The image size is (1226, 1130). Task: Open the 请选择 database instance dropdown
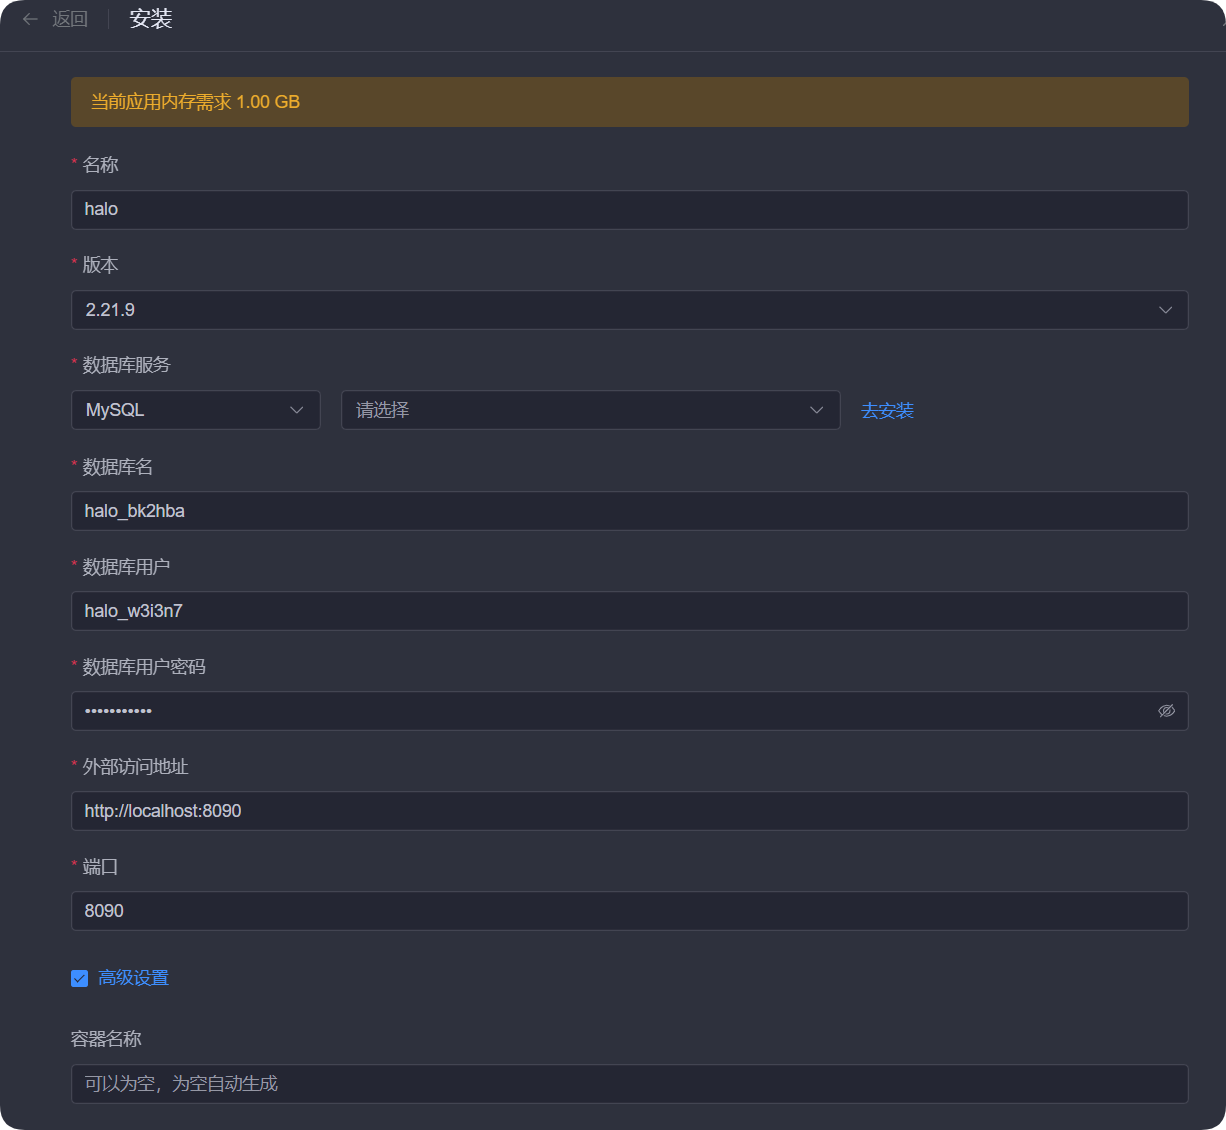590,410
